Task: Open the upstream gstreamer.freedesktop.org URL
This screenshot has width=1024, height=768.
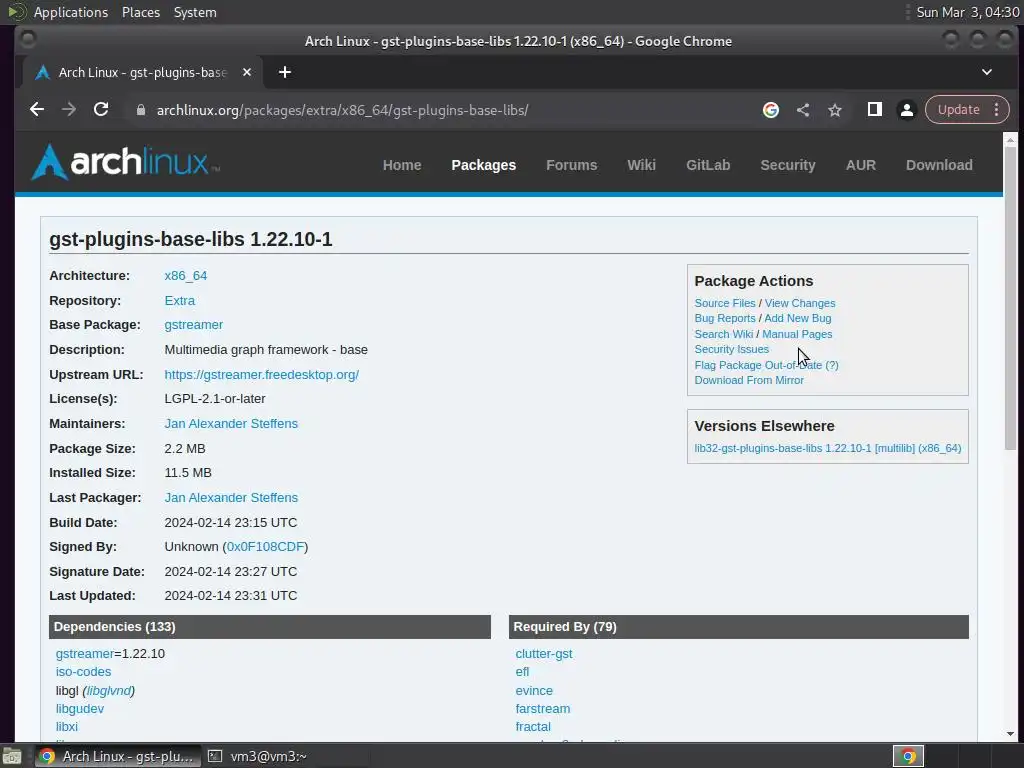Action: [x=261, y=375]
